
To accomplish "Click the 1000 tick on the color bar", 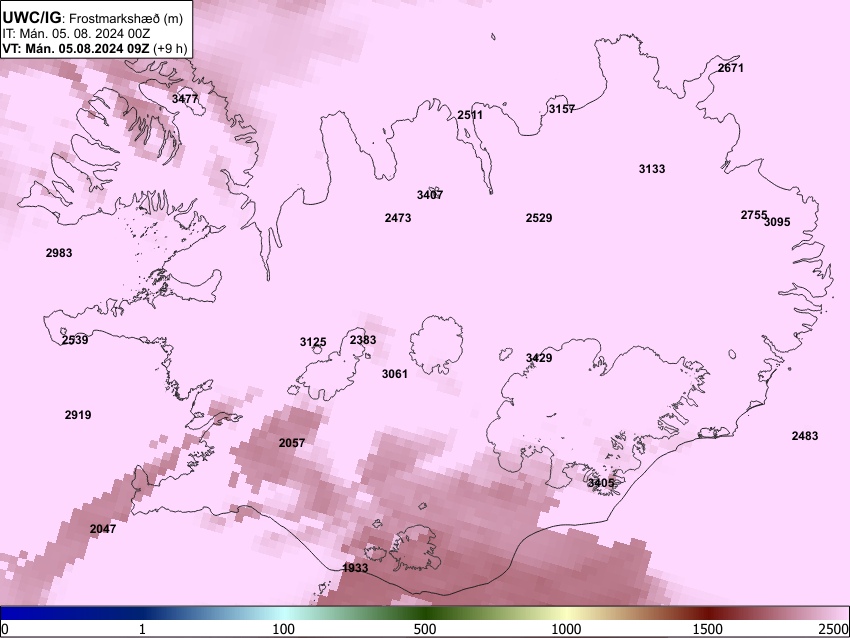I will tap(566, 629).
